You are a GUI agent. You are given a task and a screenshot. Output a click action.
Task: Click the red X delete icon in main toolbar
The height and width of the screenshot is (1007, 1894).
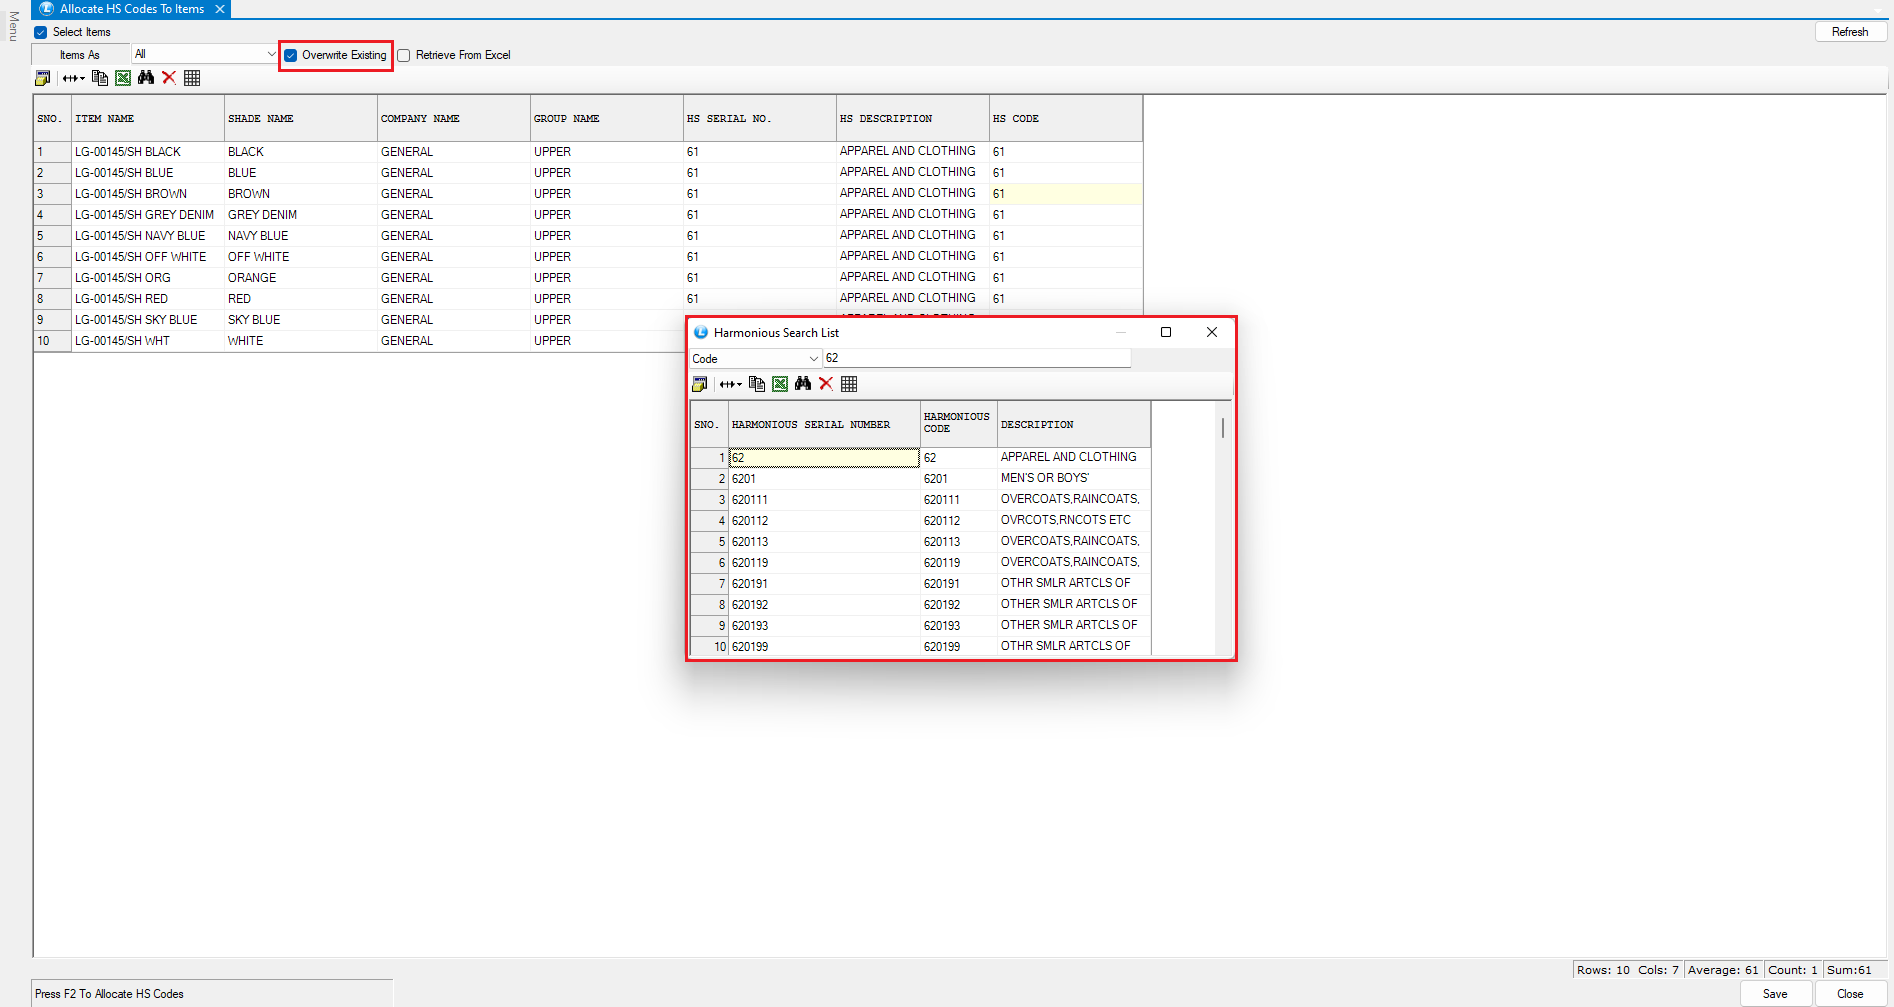pos(169,78)
